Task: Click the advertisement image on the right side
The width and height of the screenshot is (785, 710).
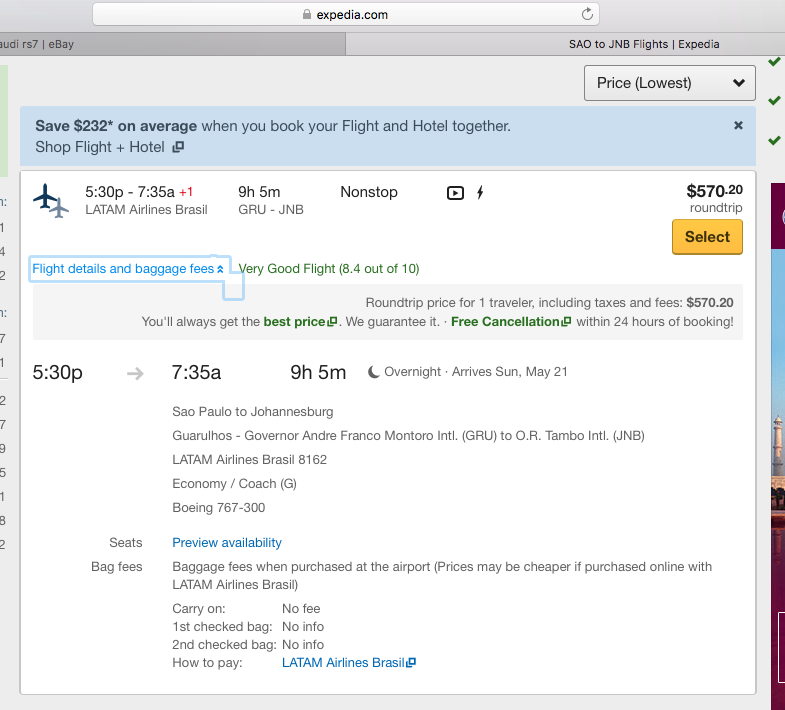Action: (x=778, y=446)
